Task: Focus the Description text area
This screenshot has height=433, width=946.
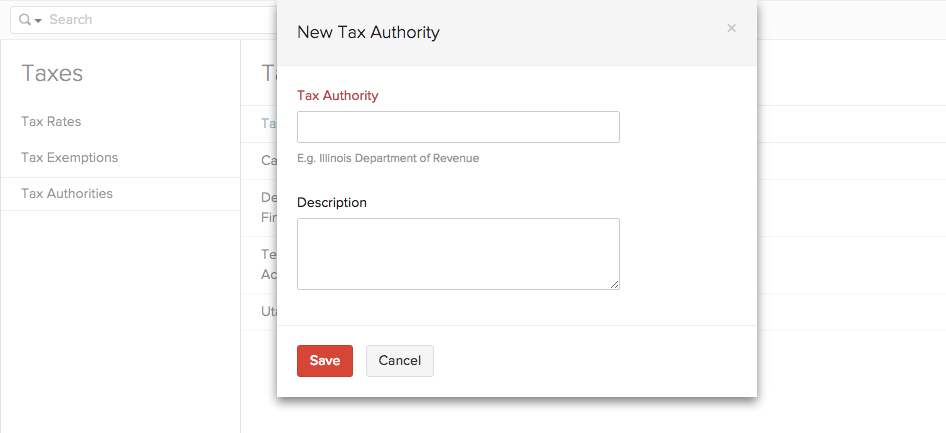Action: pos(458,254)
